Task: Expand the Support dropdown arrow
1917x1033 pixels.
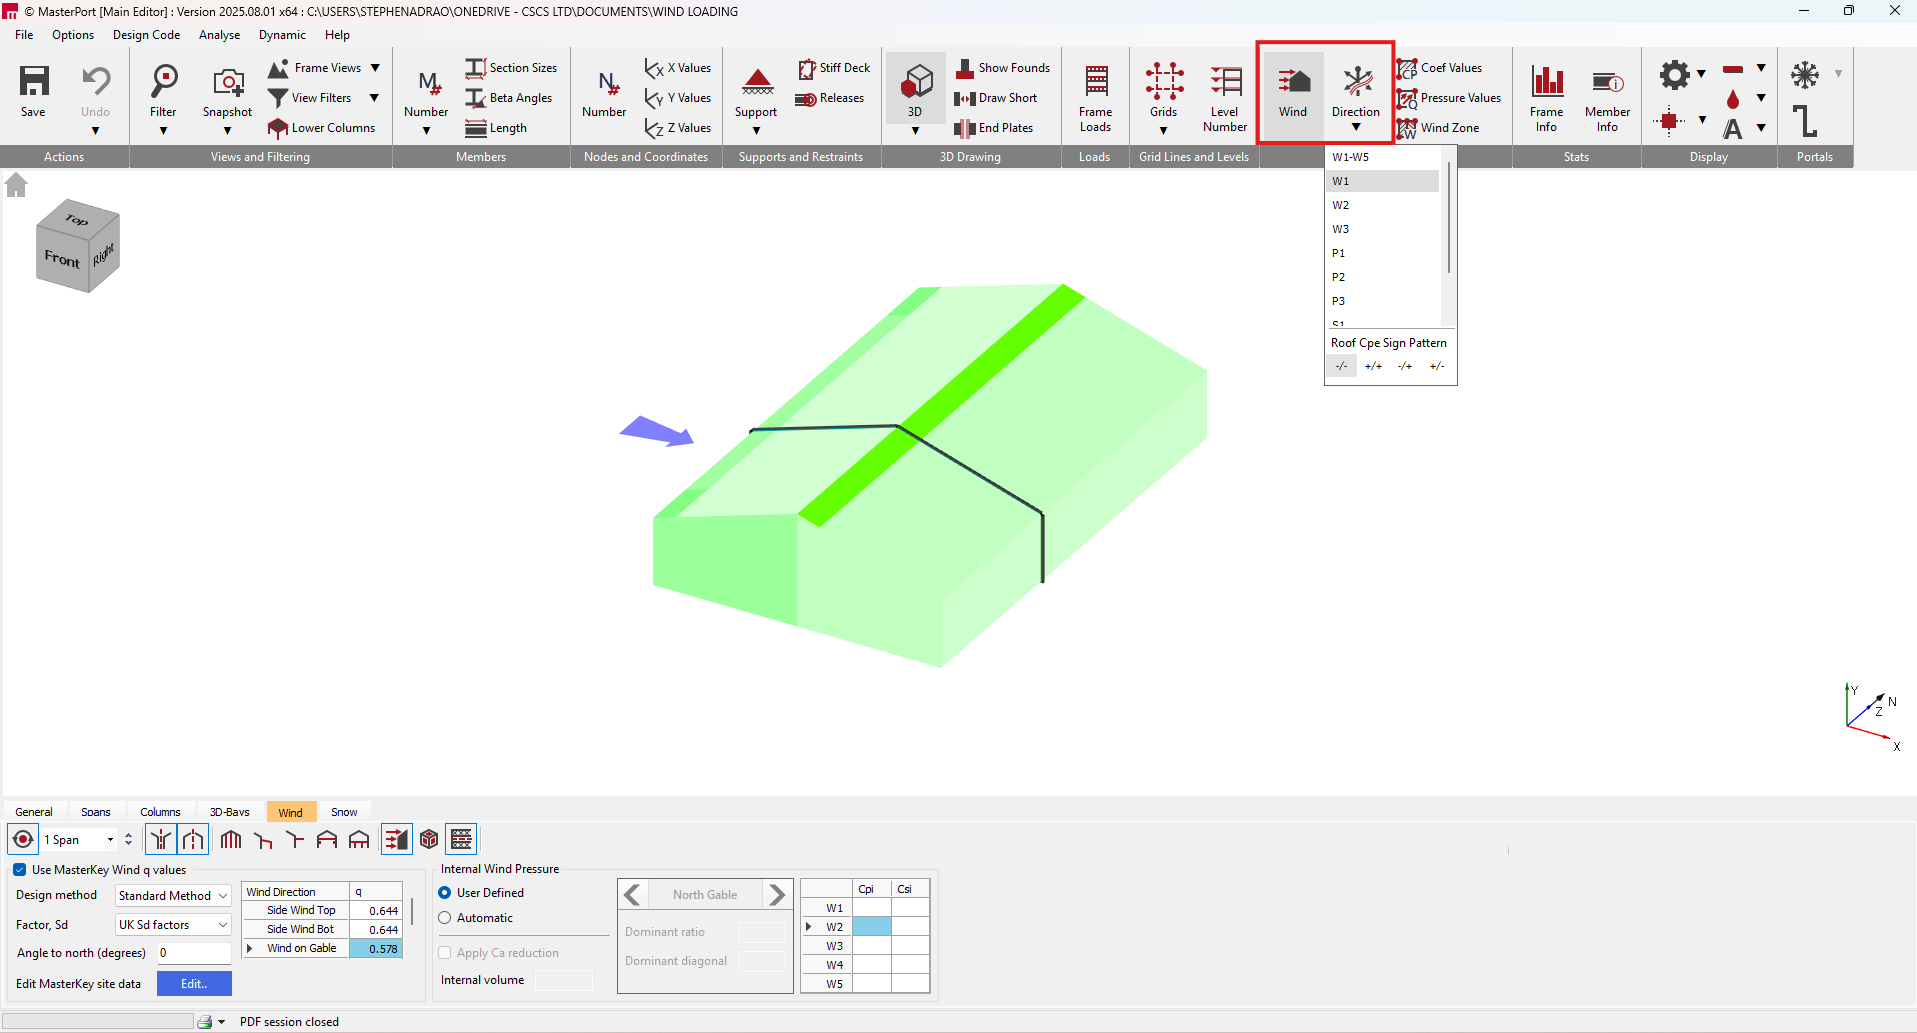Action: click(756, 130)
